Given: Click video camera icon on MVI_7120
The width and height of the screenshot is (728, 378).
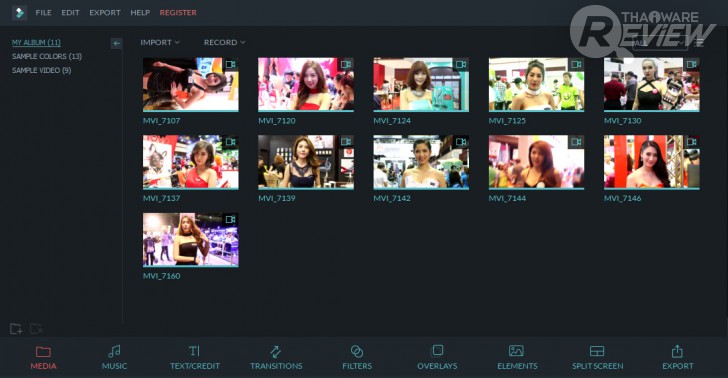Looking at the screenshot, I should pos(345,64).
